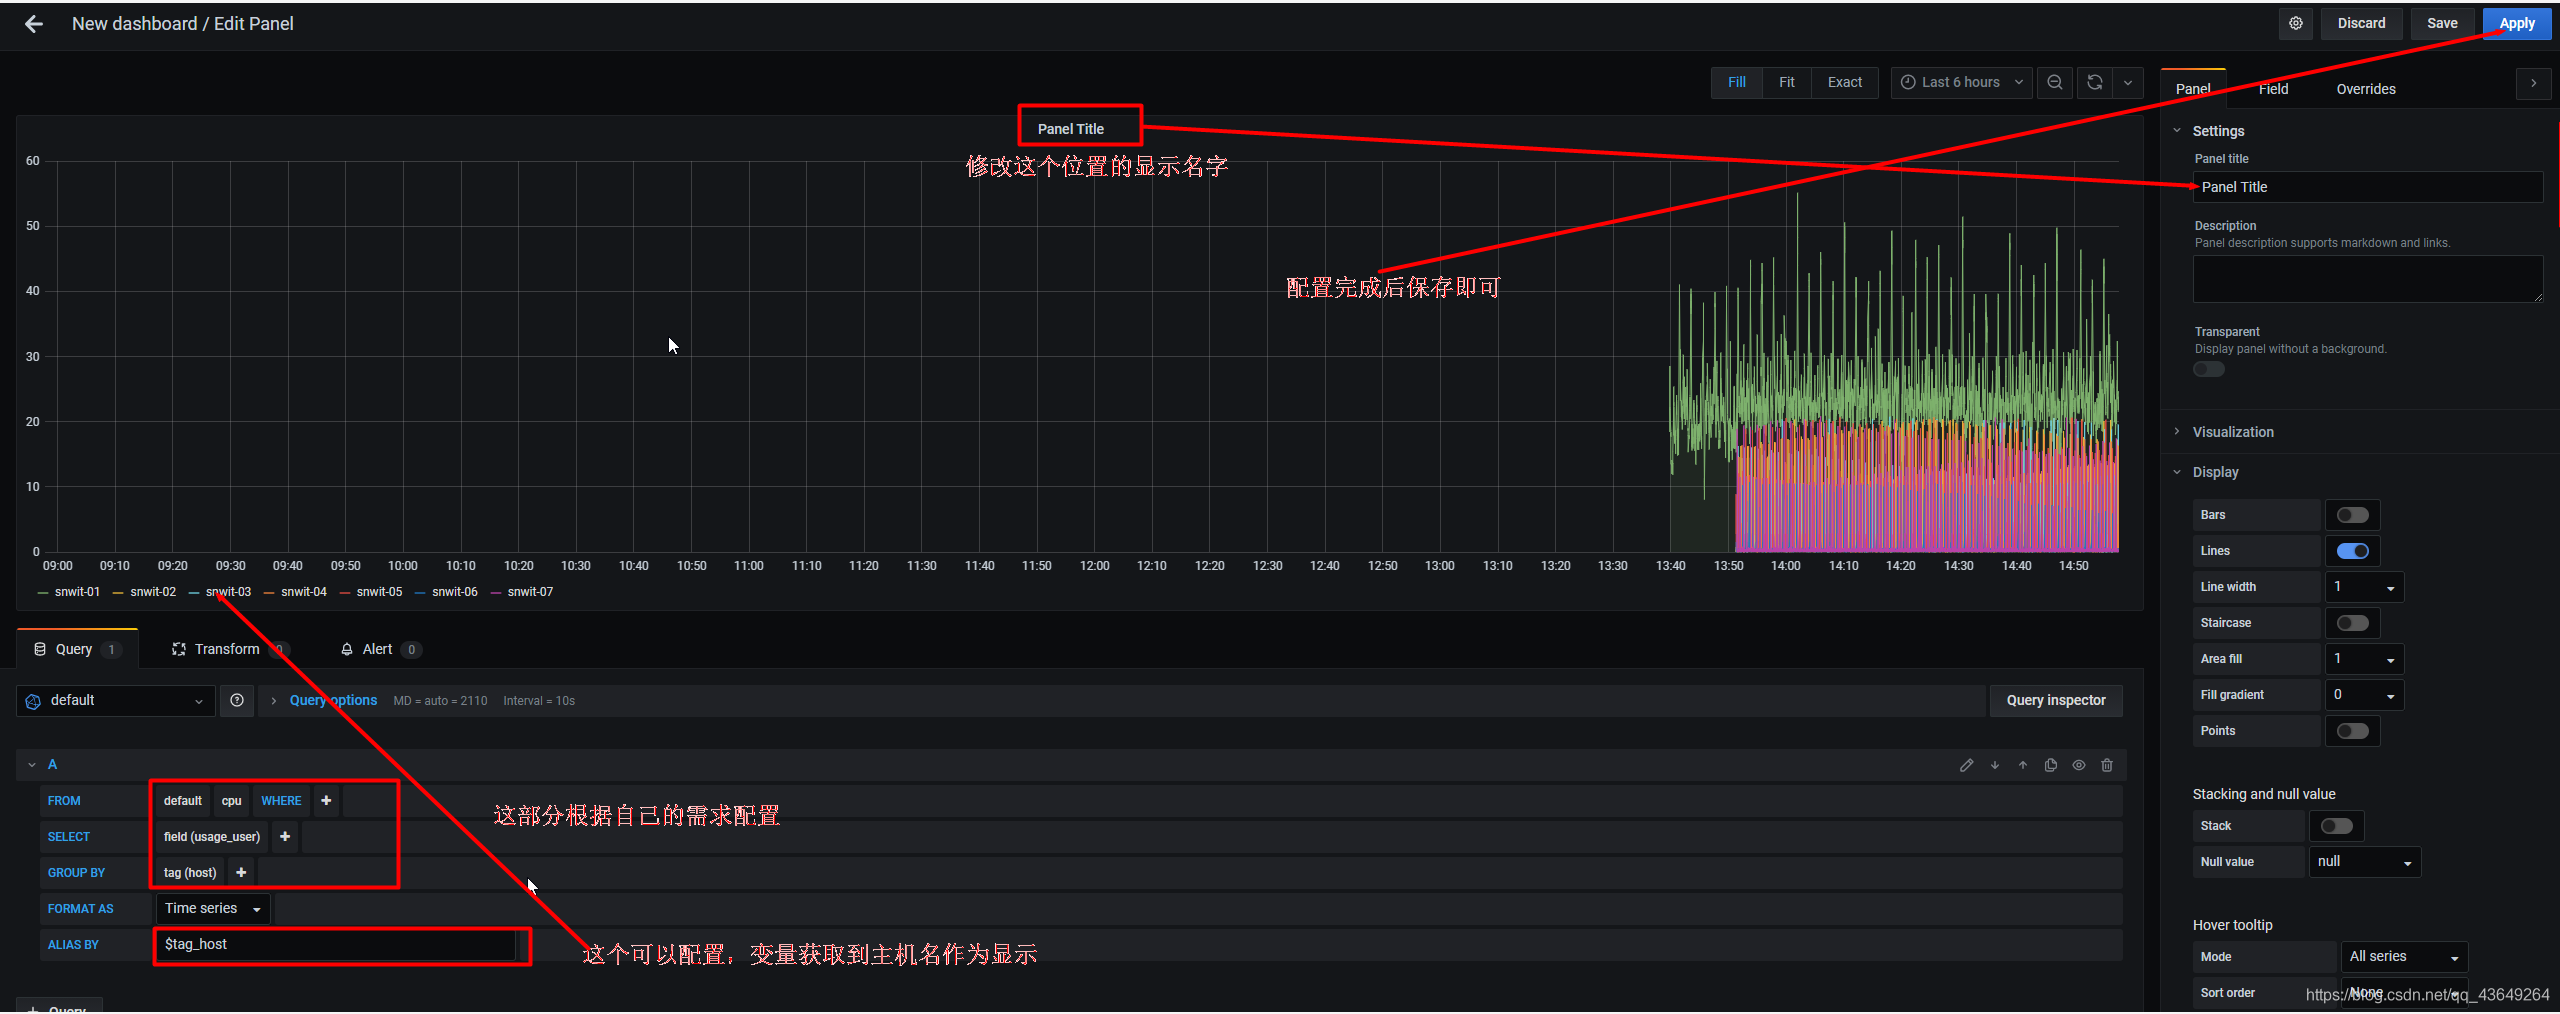Open refresh interval dropdown arrow
2560x1014 pixels.
coord(2128,82)
